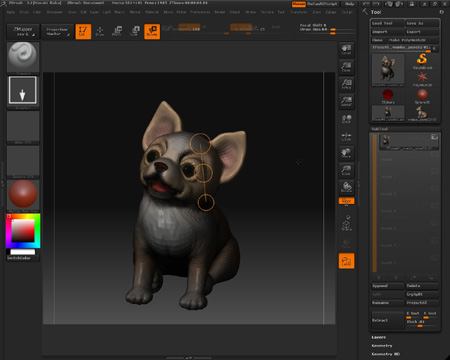Click the Scale view icon on right shelf
This screenshot has height=360, width=450.
click(346, 171)
